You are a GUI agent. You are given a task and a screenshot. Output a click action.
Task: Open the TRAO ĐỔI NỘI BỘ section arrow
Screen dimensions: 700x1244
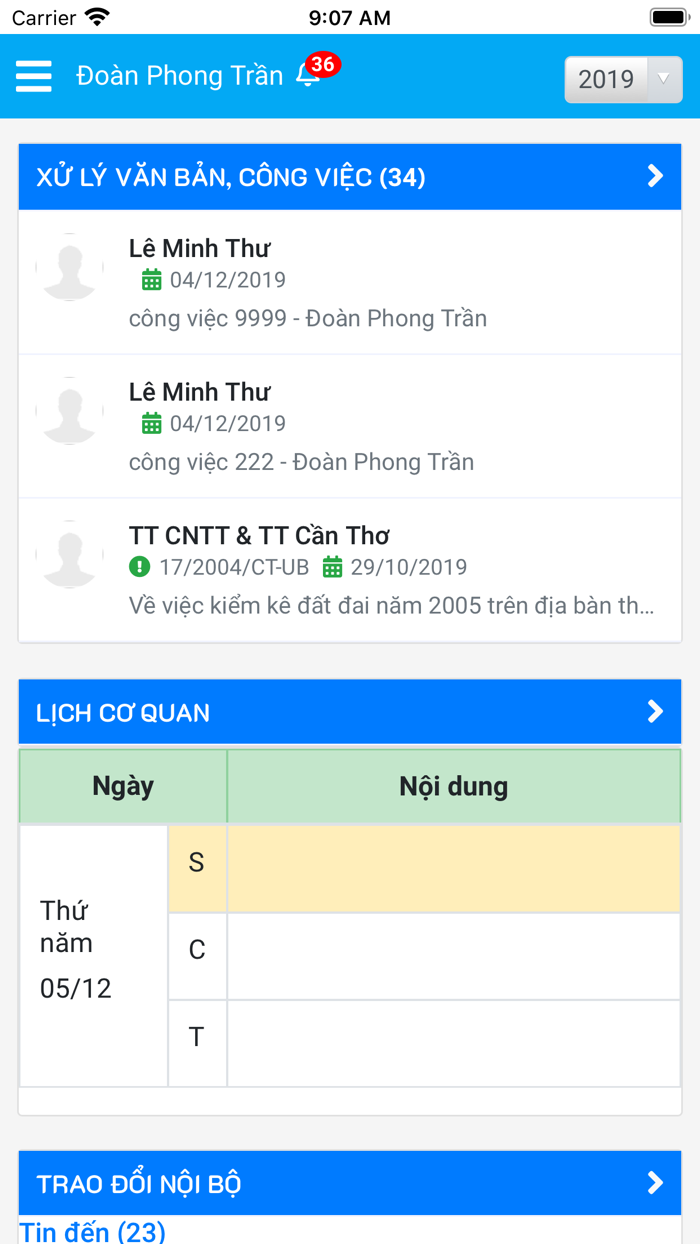click(655, 1183)
